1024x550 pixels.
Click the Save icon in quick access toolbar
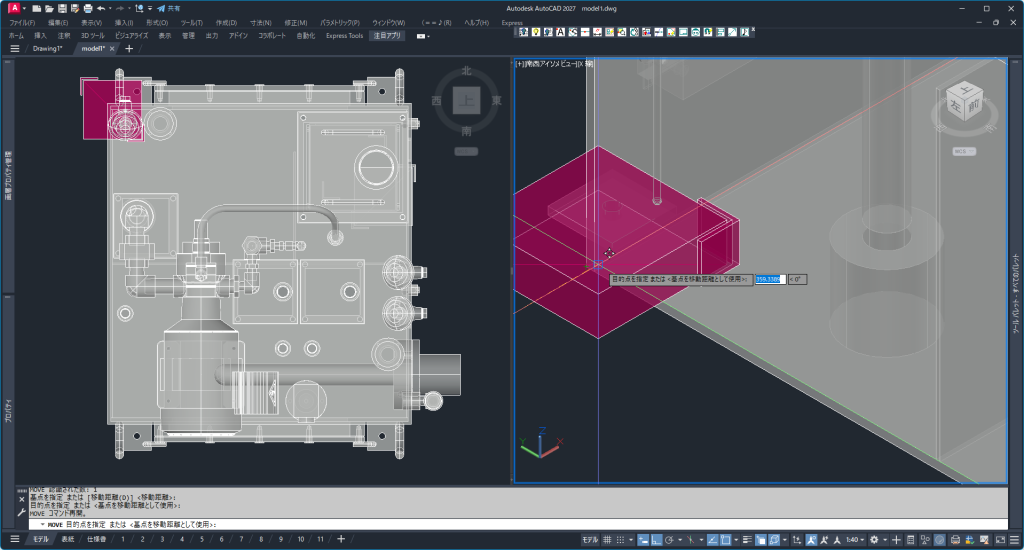pyautogui.click(x=61, y=8)
